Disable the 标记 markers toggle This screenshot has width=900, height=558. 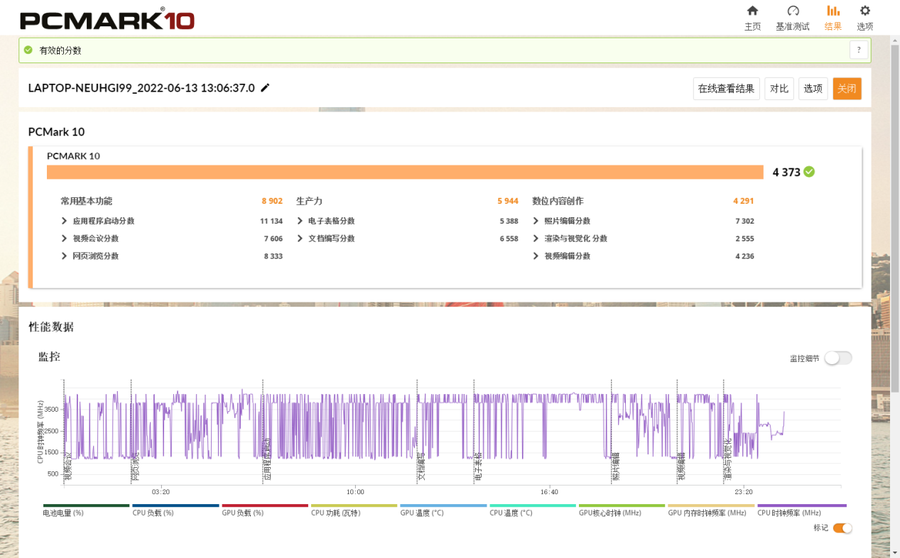tap(842, 528)
